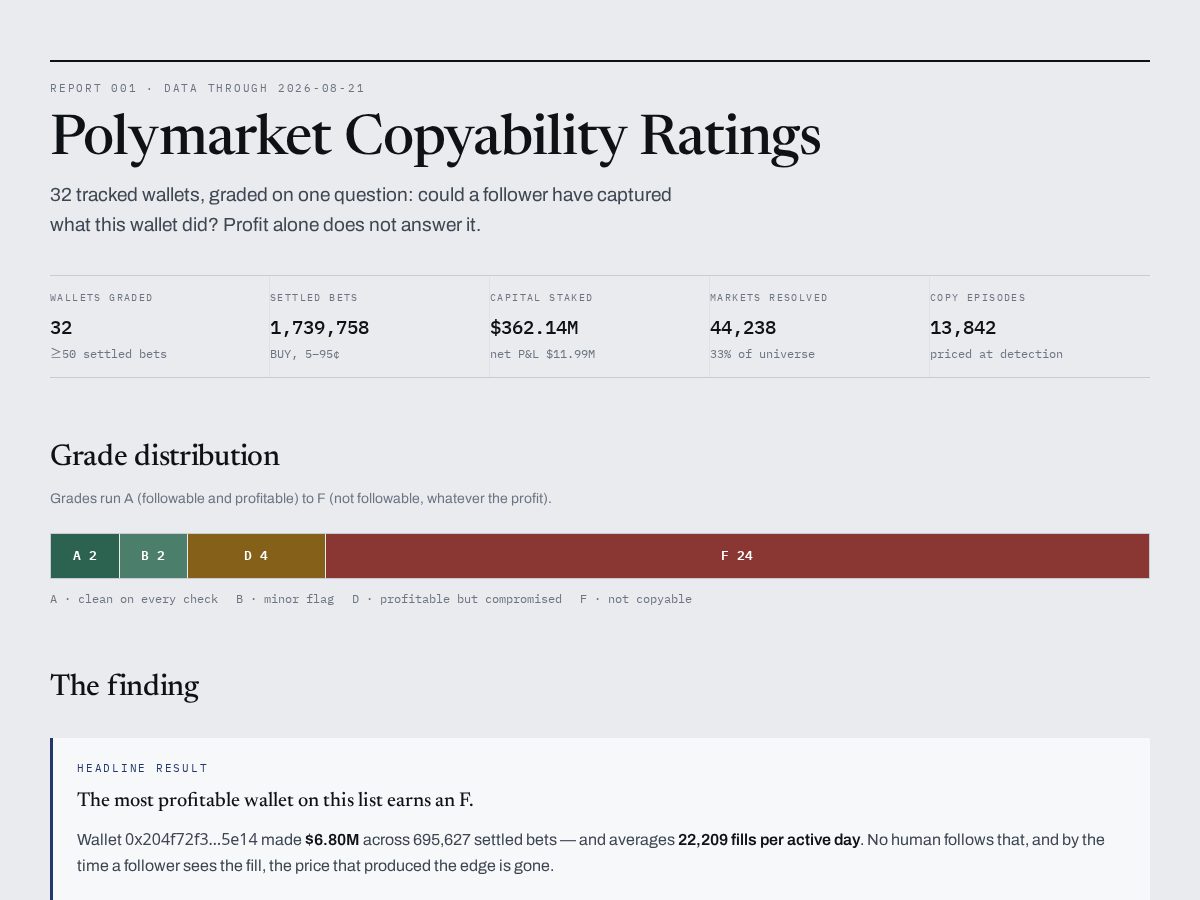Viewport: 1200px width, 900px height.
Task: Click the CAPITAL STAKED label
Action: (x=541, y=298)
